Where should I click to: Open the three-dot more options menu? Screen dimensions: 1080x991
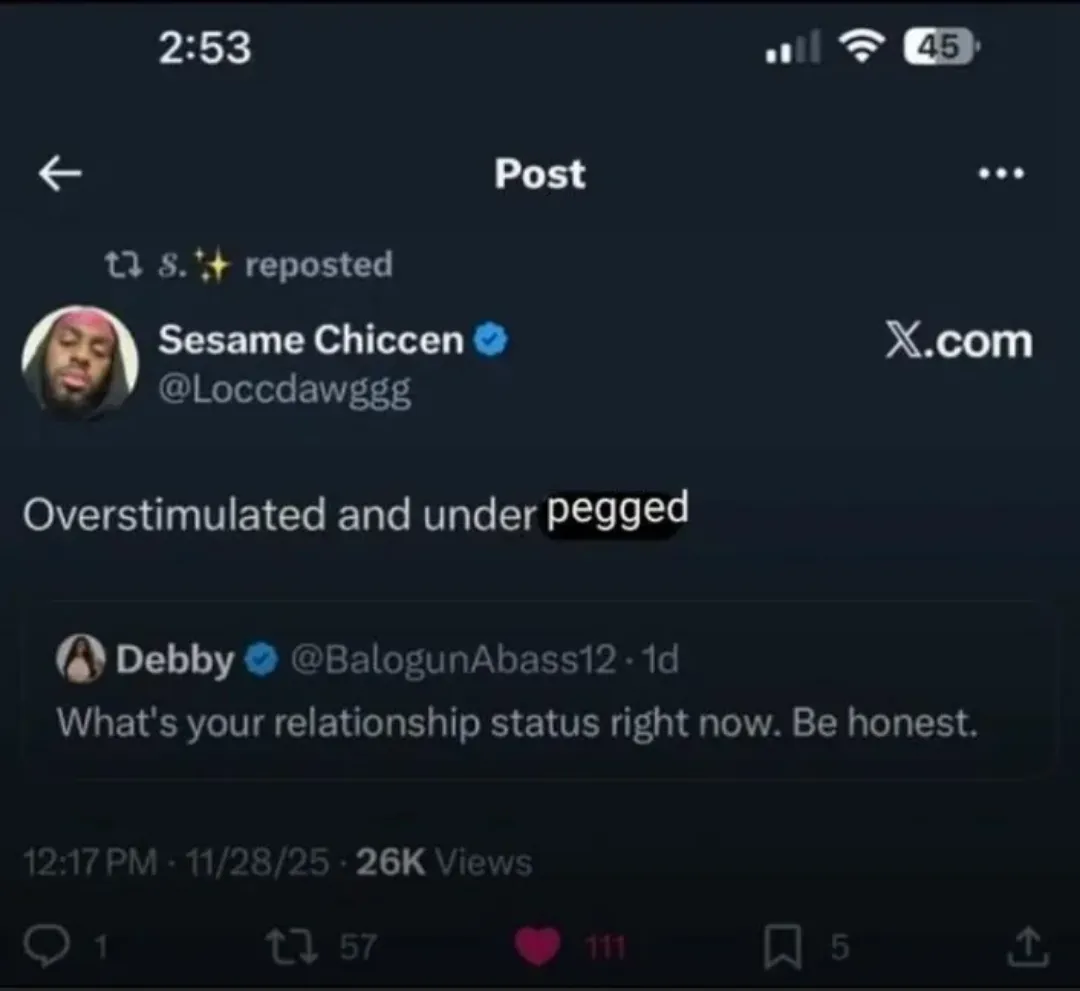pyautogui.click(x=1001, y=173)
